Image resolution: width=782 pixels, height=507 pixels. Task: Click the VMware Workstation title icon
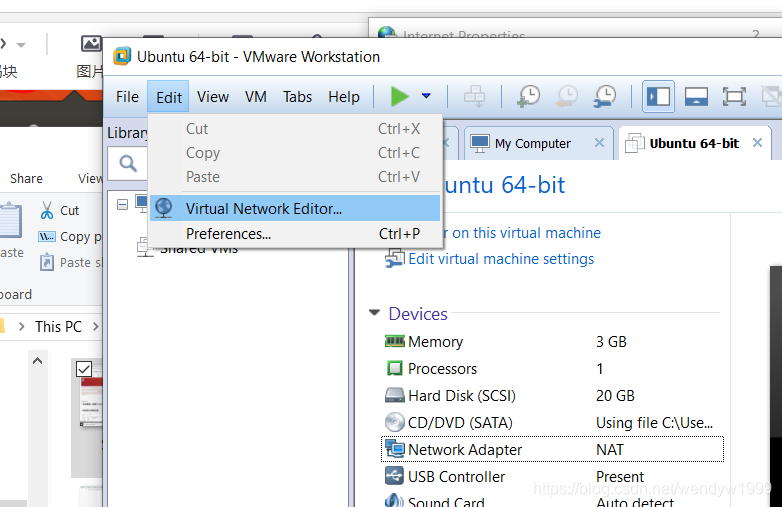pos(122,56)
